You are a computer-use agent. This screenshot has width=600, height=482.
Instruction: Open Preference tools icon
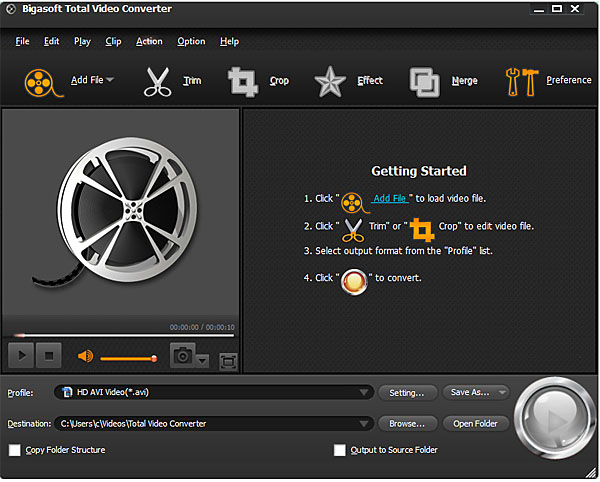[x=522, y=81]
